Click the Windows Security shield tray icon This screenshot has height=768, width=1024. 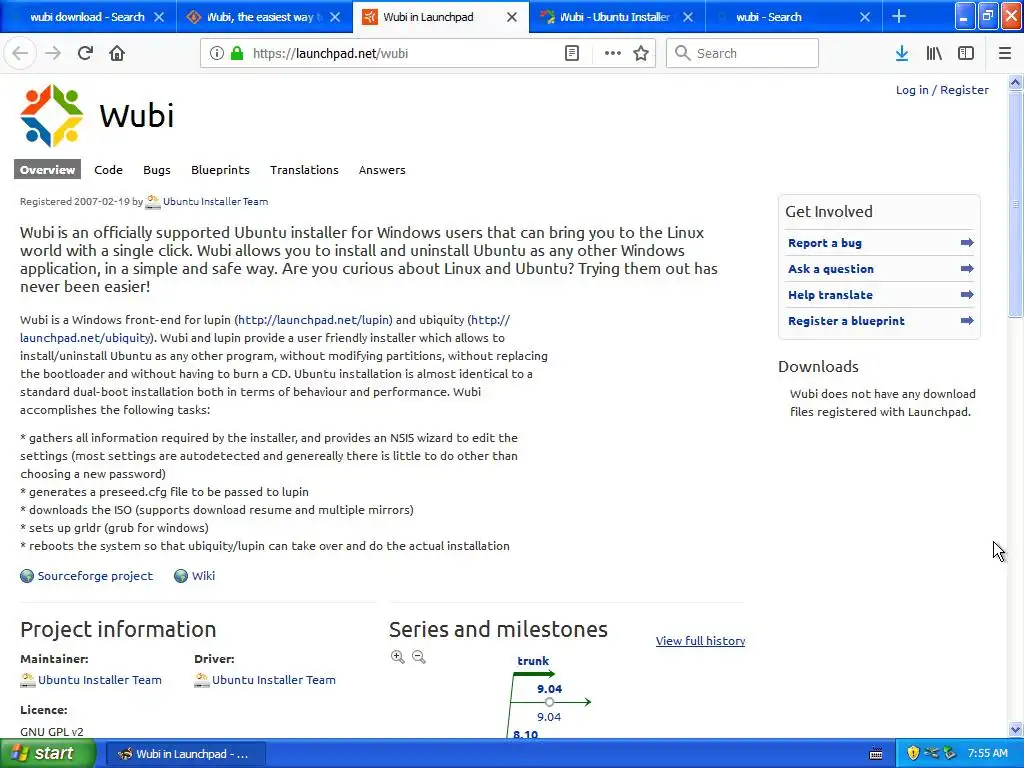tap(913, 753)
